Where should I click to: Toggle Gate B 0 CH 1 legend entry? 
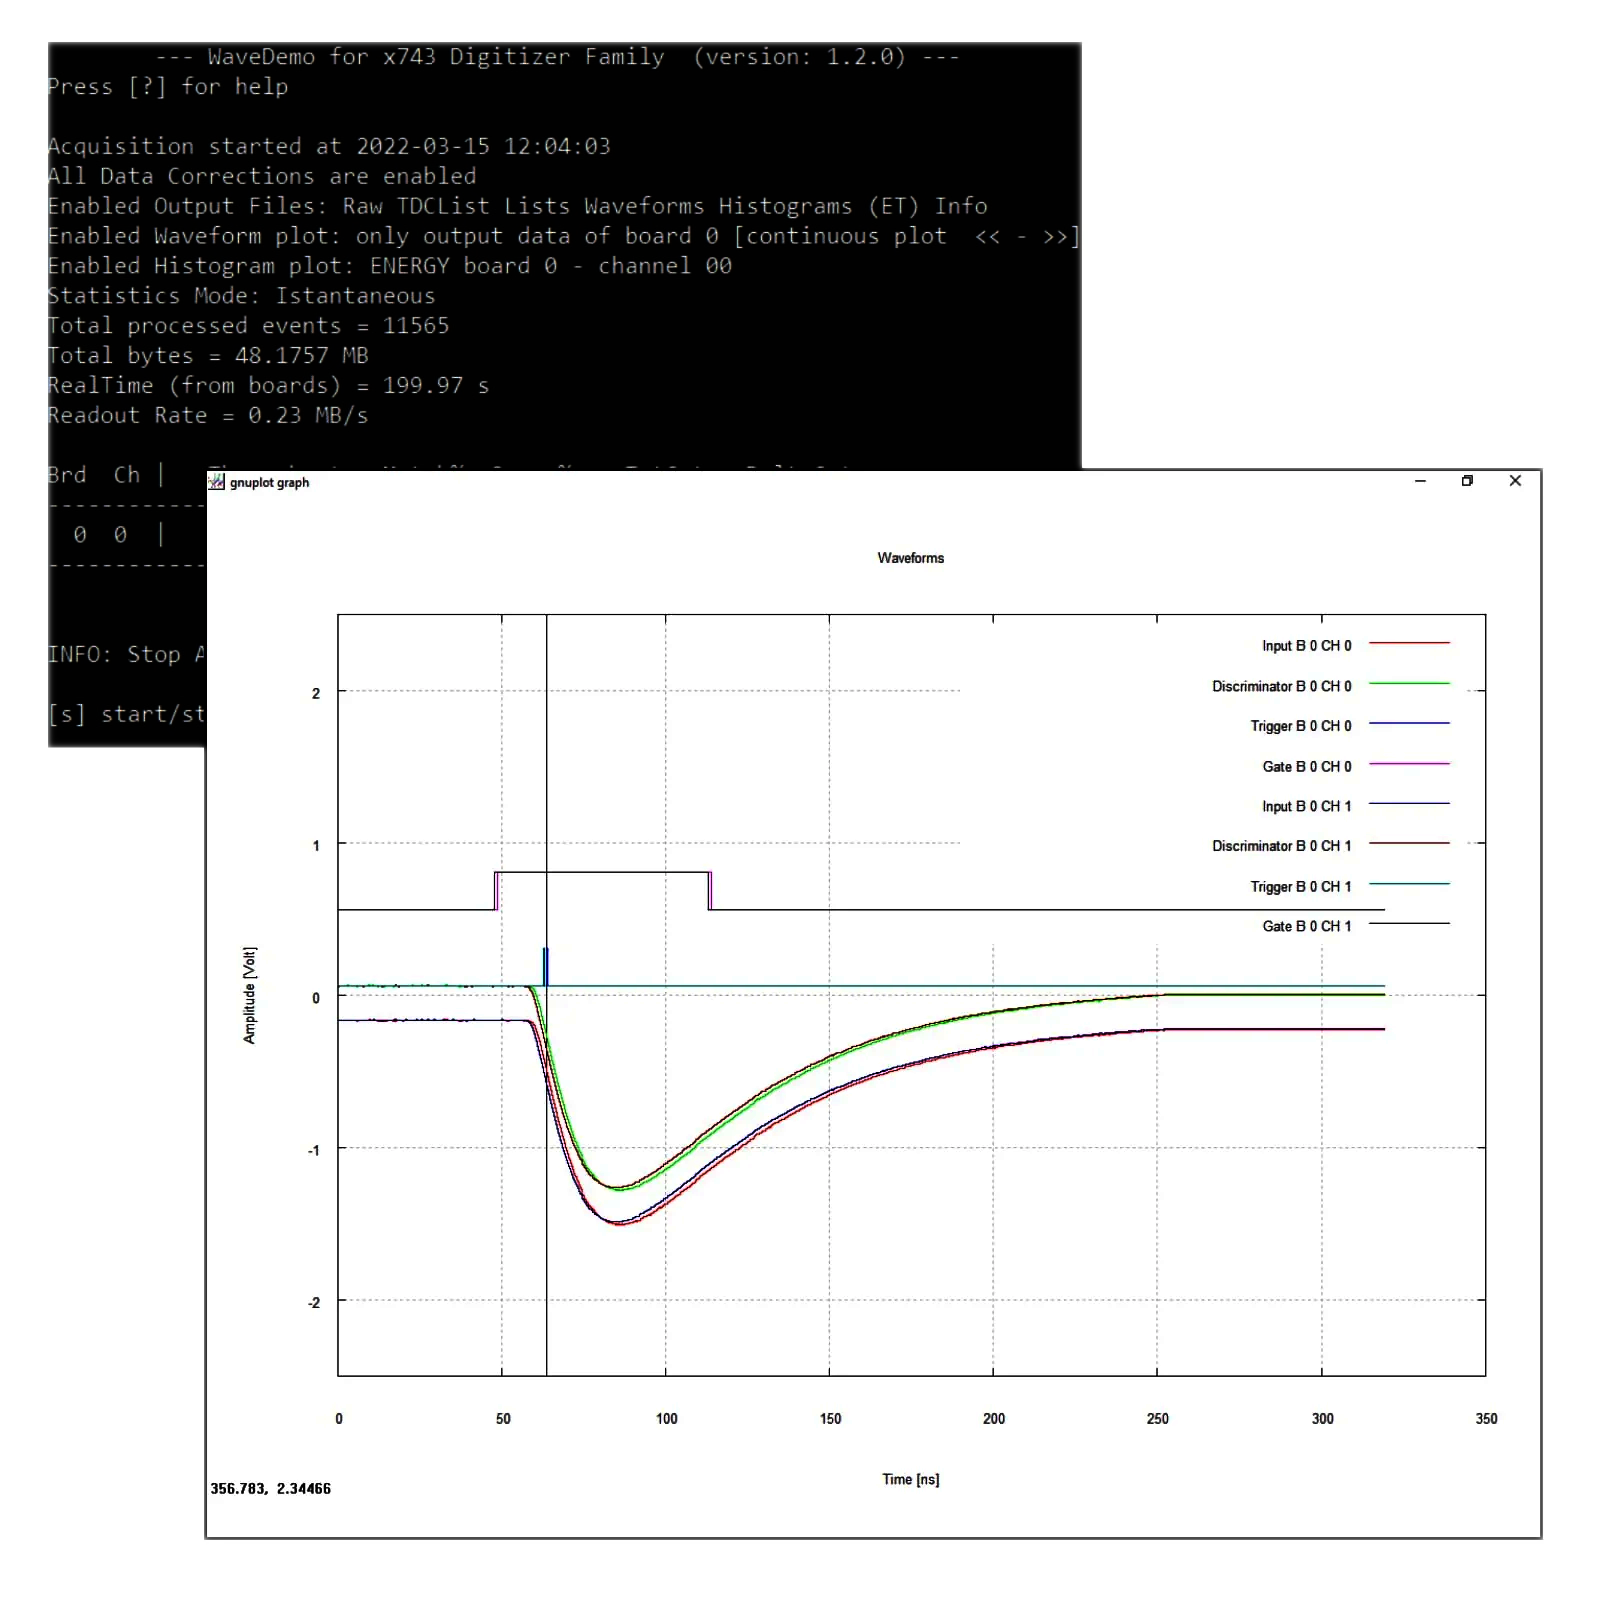pyautogui.click(x=1306, y=926)
